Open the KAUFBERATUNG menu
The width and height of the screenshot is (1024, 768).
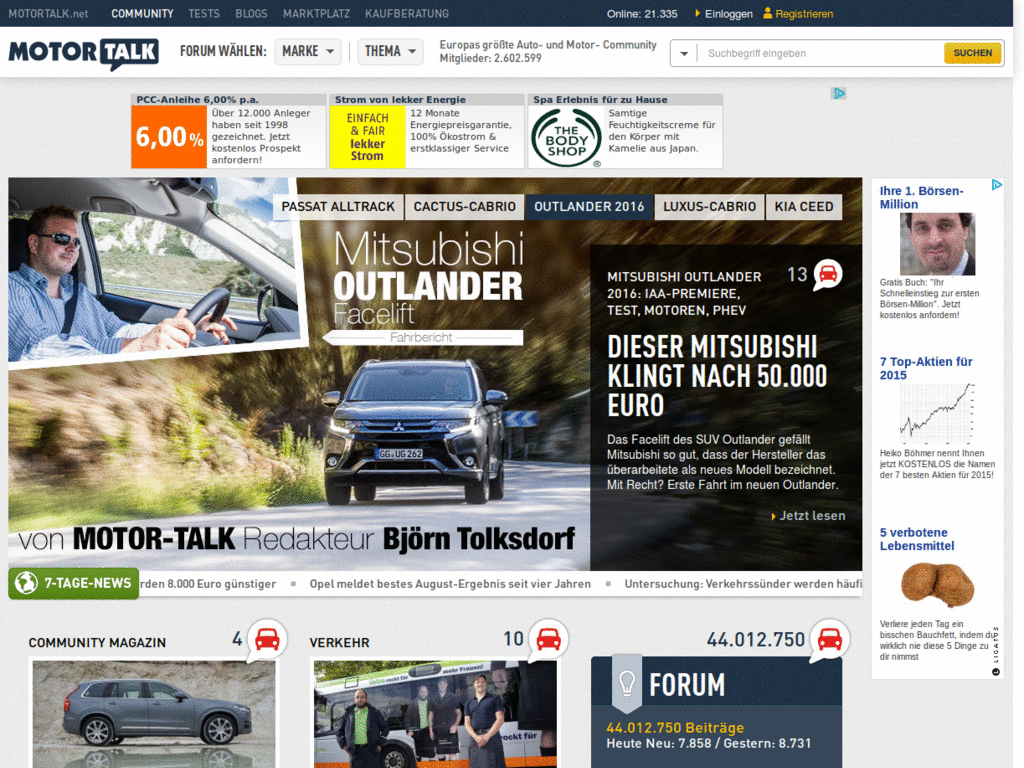(407, 13)
